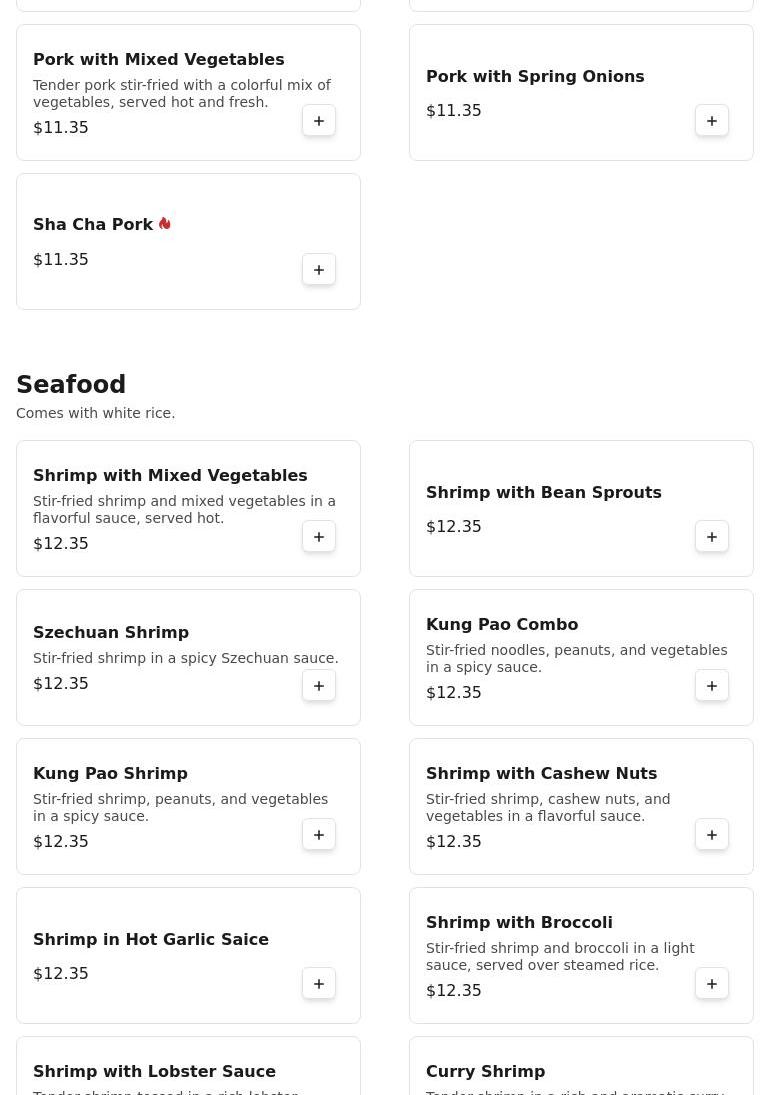Add Pork with Mixed Vegetables to cart
770x1095 pixels.
[319, 121]
